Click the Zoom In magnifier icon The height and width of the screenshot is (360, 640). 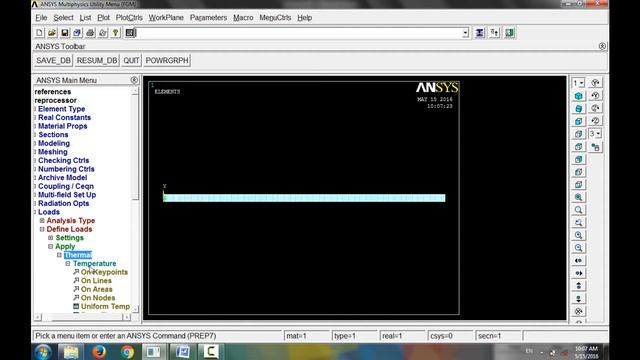pyautogui.click(x=578, y=235)
